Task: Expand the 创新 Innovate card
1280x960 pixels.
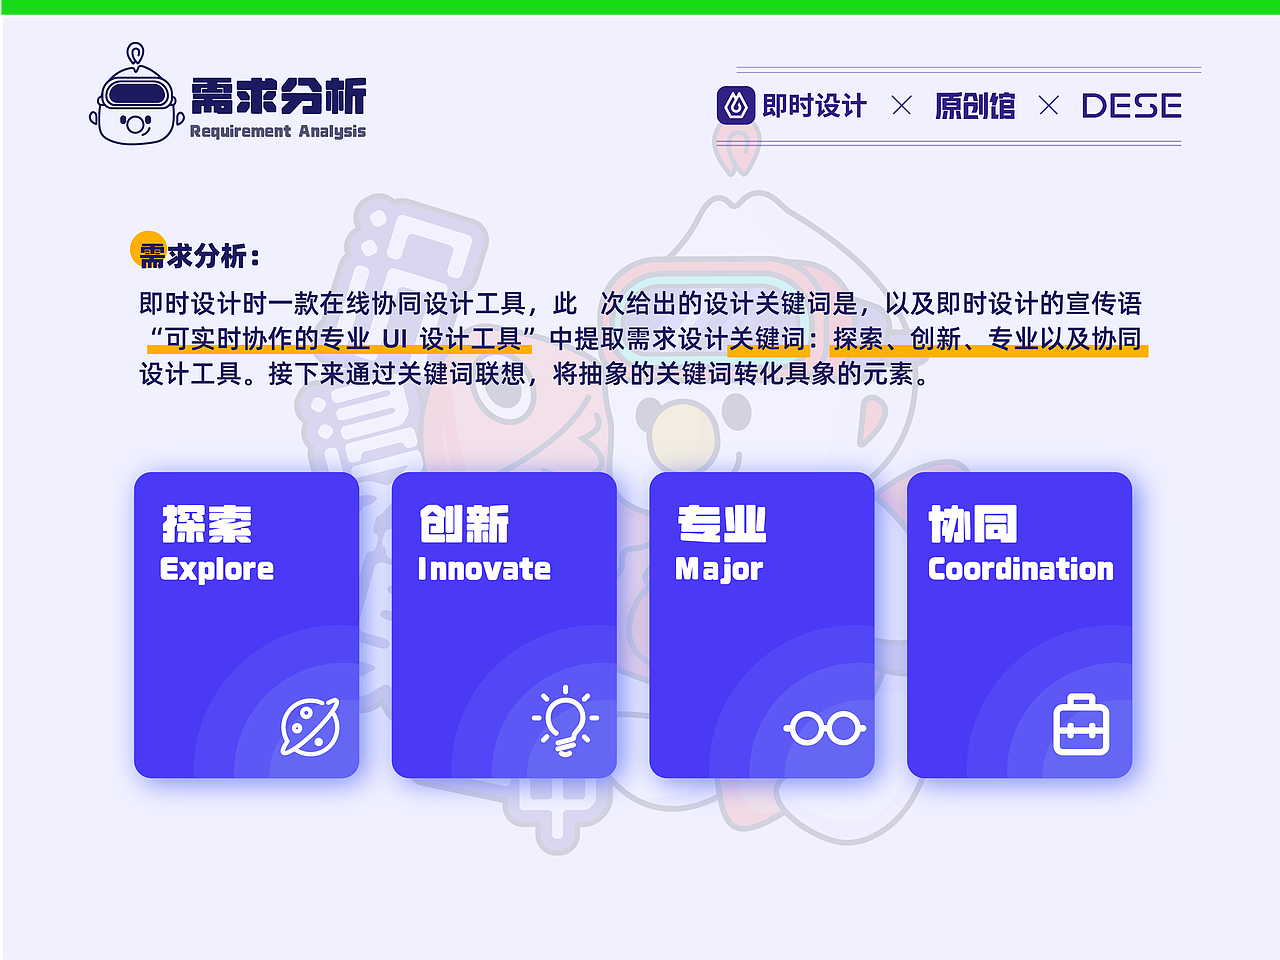Action: [x=504, y=624]
